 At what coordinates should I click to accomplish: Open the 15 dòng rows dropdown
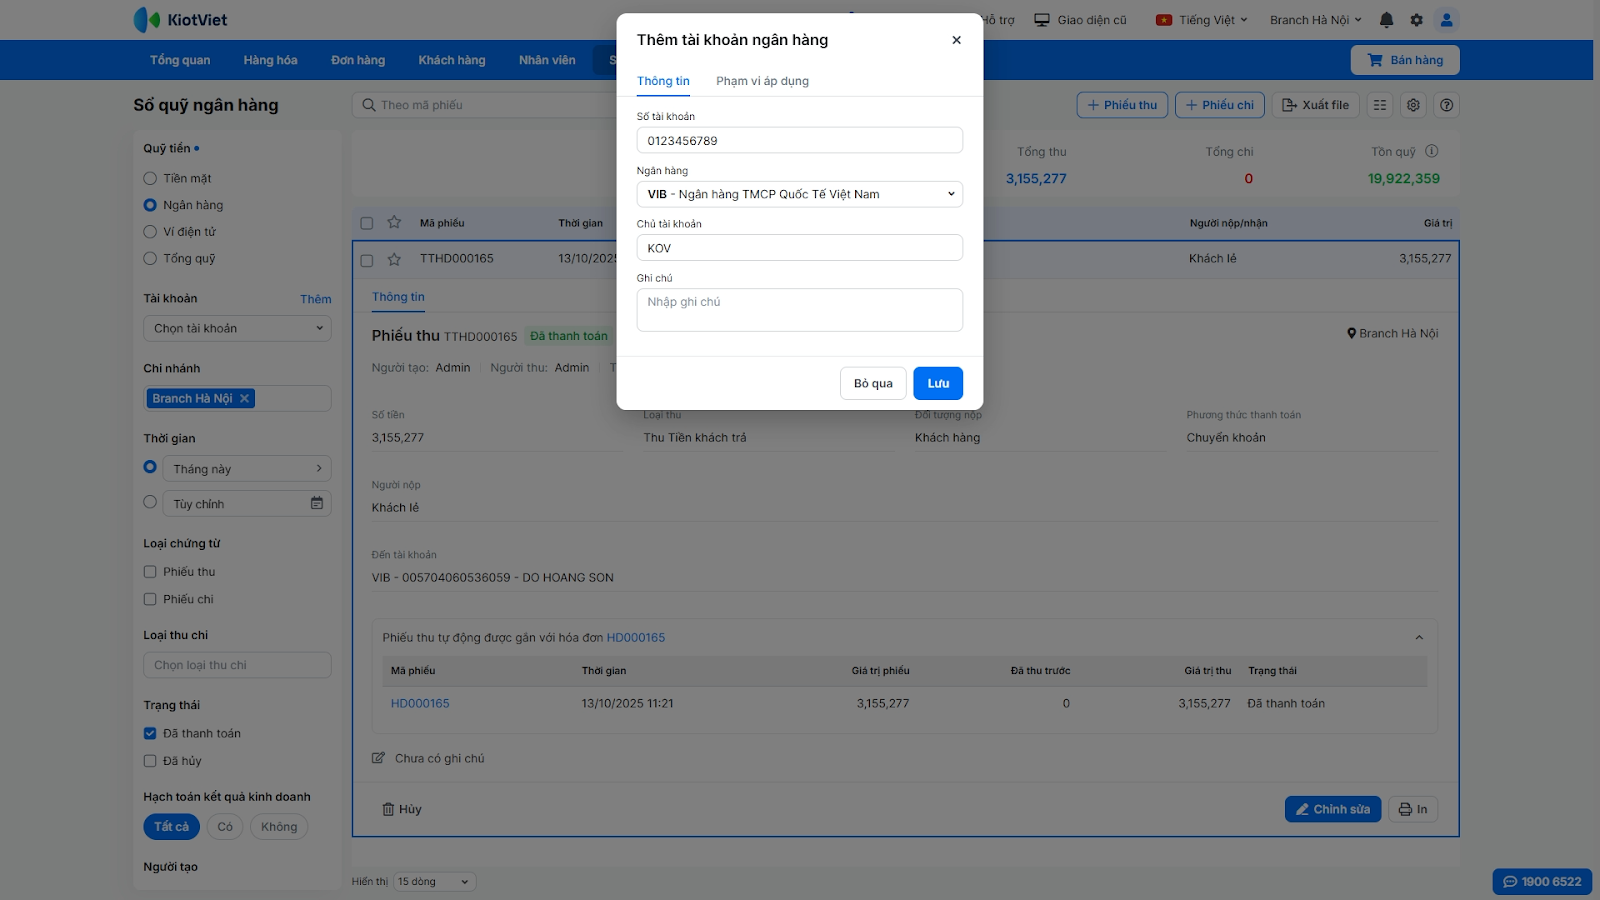[435, 882]
